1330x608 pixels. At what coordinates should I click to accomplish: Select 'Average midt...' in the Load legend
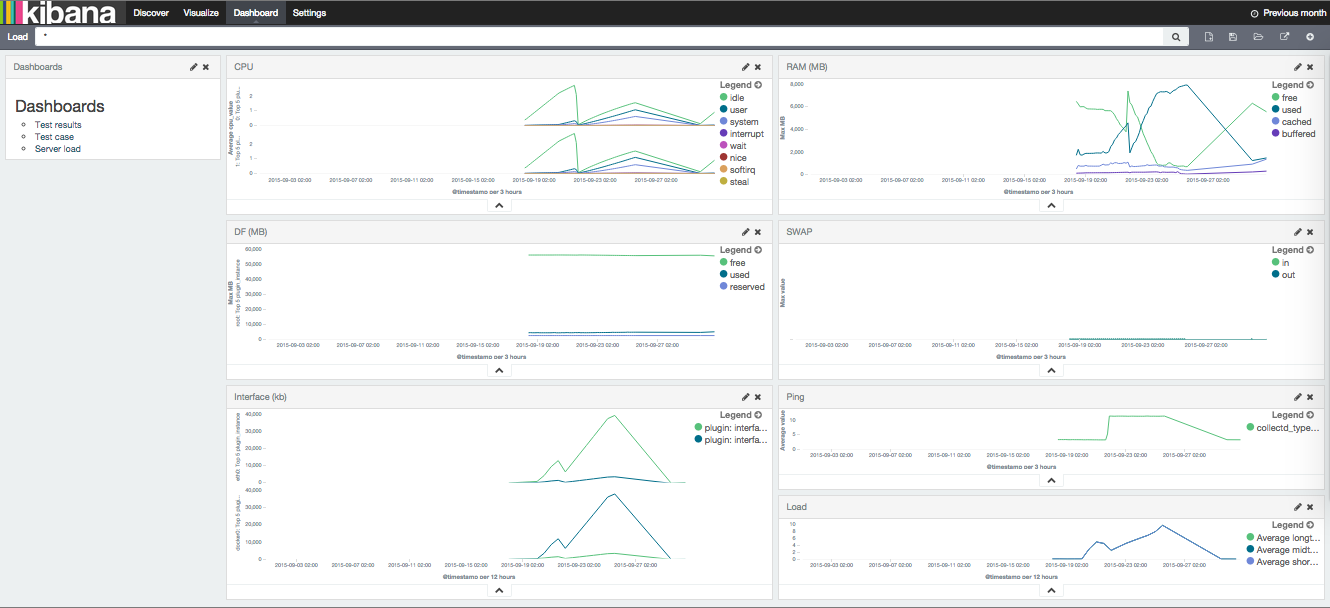1288,550
